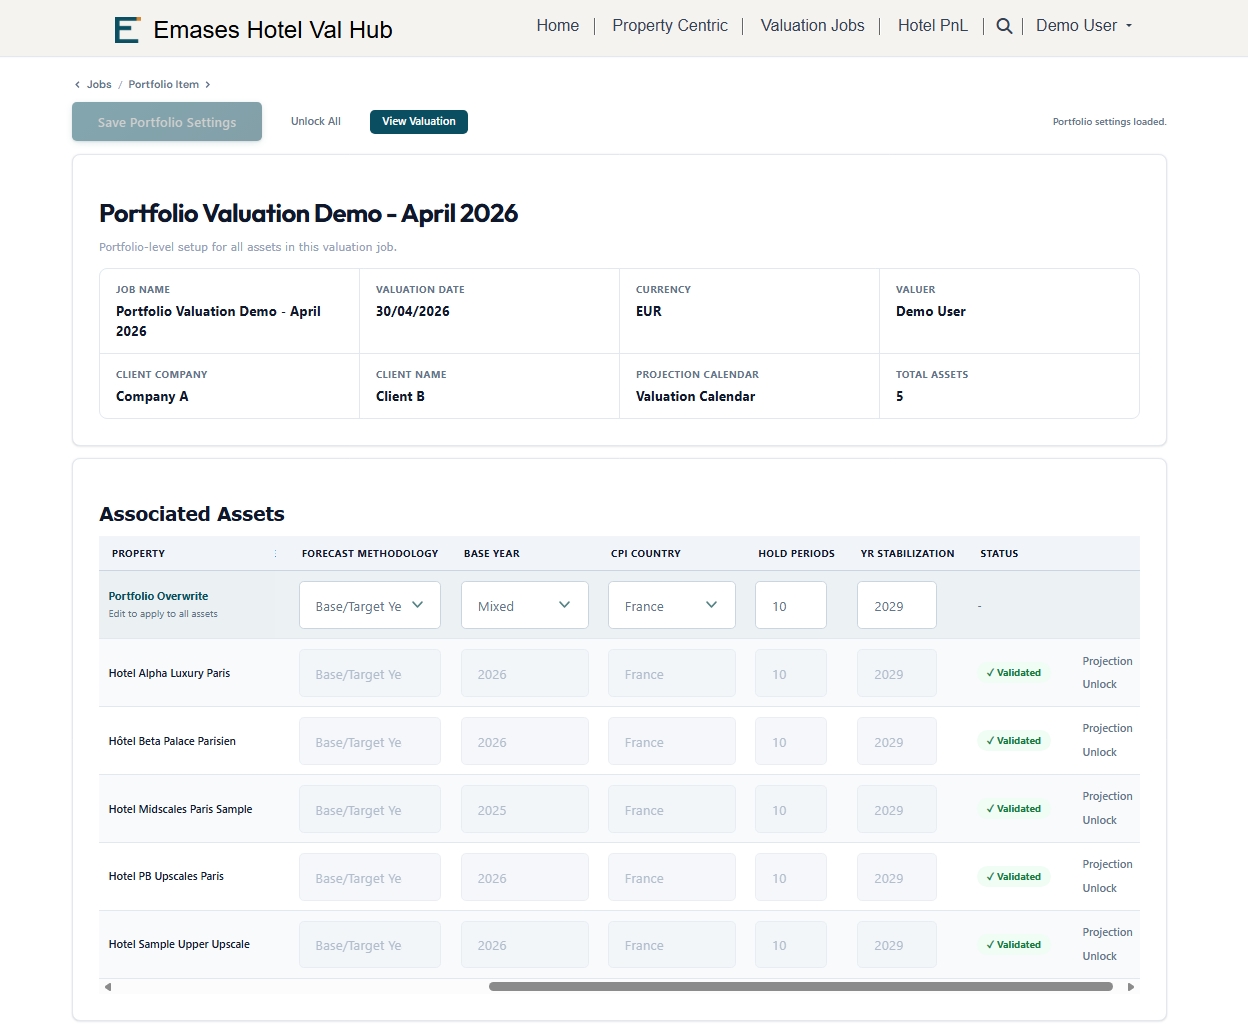Expand the Base Year Mixed dropdown
Screen dimensions: 1248x1035
[x=525, y=606]
